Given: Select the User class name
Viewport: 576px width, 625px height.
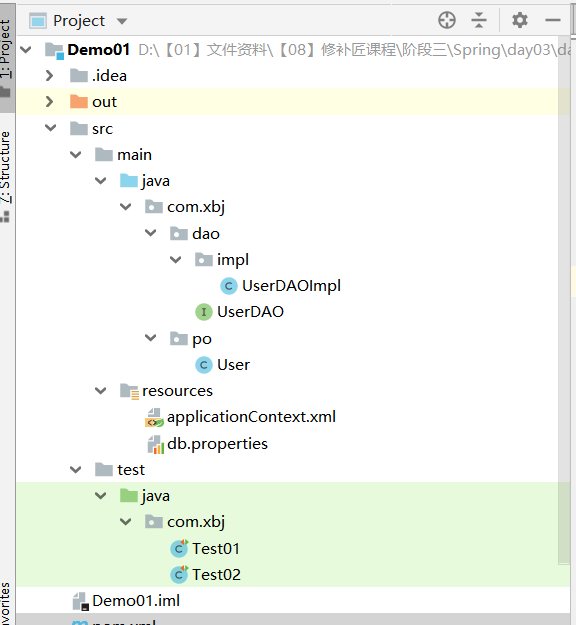Looking at the screenshot, I should 233,365.
